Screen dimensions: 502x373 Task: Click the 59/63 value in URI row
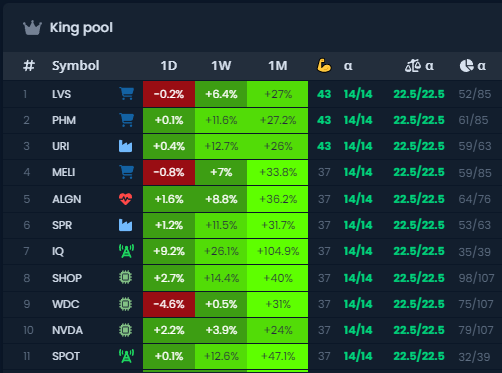475,146
